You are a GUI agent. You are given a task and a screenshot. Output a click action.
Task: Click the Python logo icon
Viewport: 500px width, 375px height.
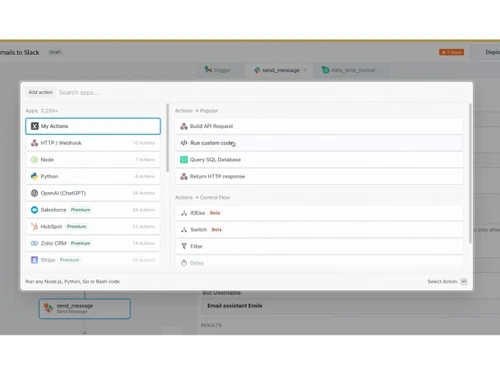(34, 176)
